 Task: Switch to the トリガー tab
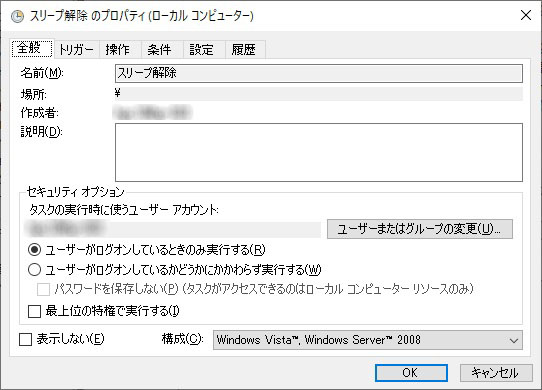click(x=76, y=50)
